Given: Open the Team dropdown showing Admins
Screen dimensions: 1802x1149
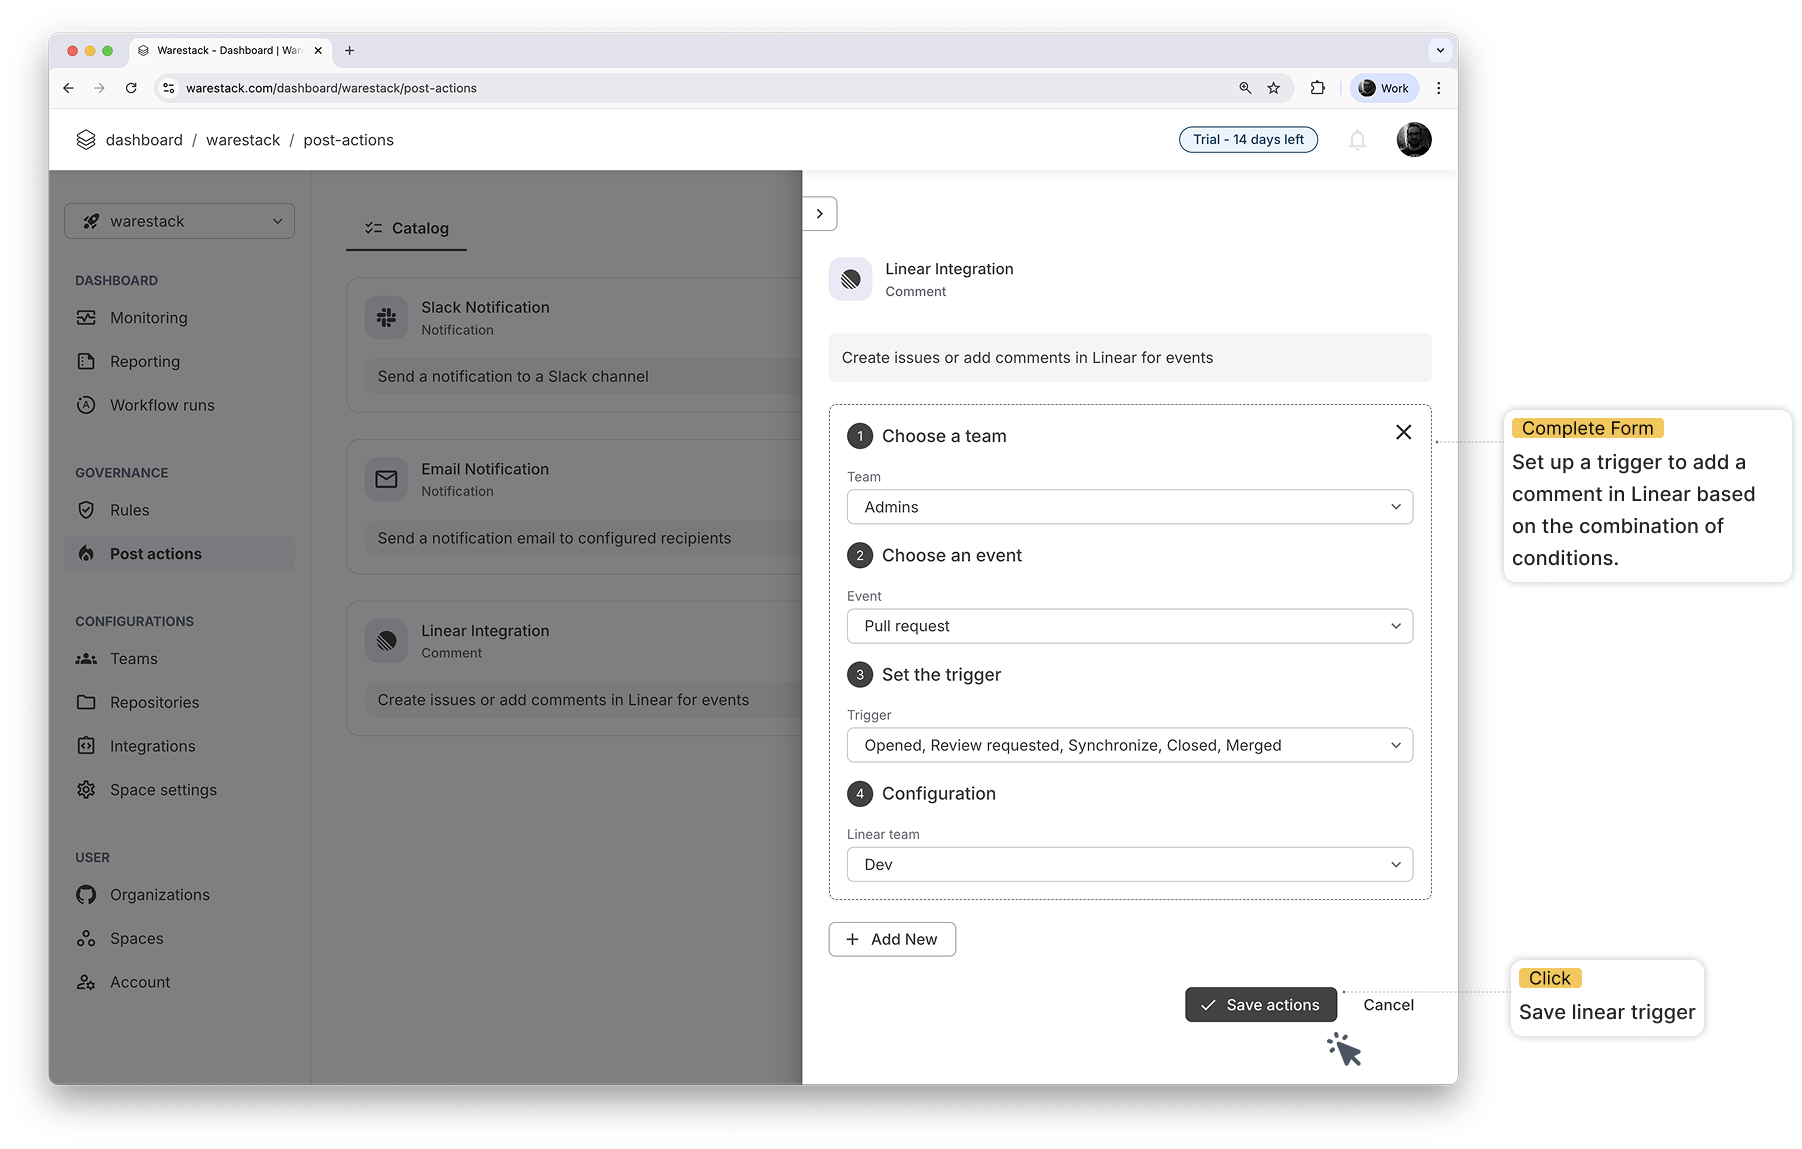Looking at the screenshot, I should (x=1129, y=507).
